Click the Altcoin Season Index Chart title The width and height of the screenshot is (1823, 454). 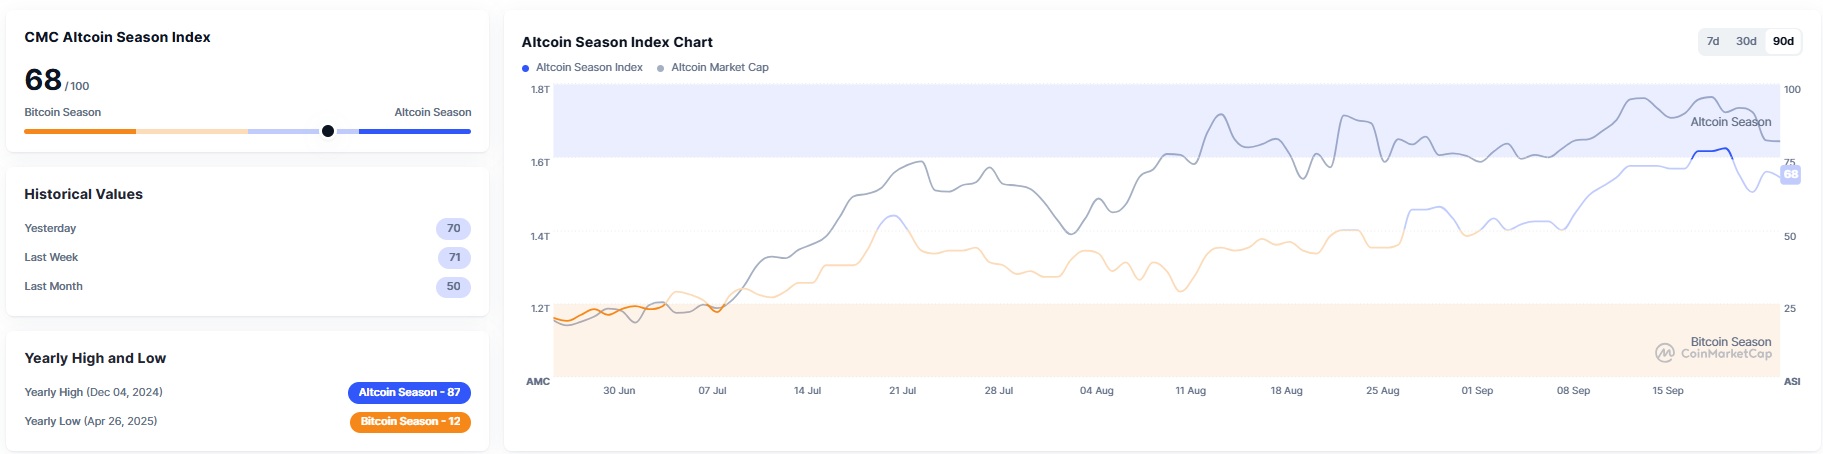tap(617, 42)
